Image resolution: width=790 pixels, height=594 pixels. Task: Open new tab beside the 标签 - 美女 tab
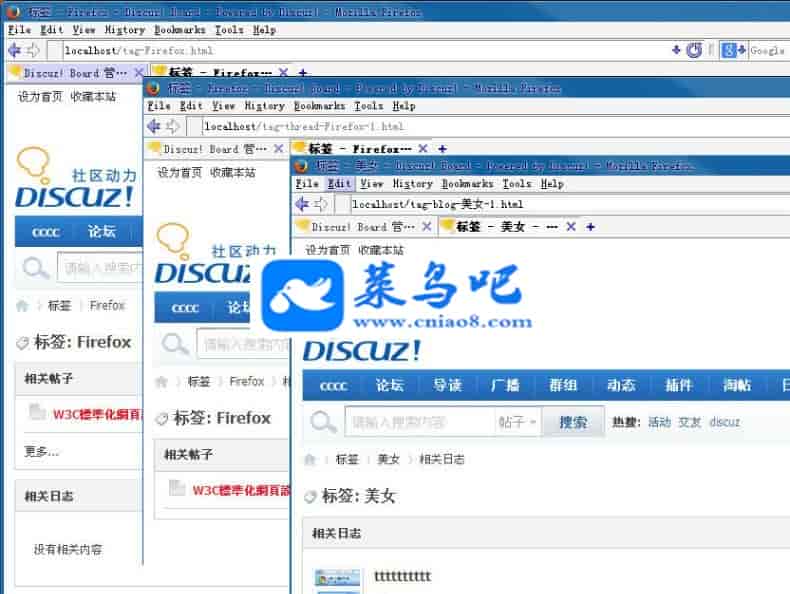[x=590, y=227]
